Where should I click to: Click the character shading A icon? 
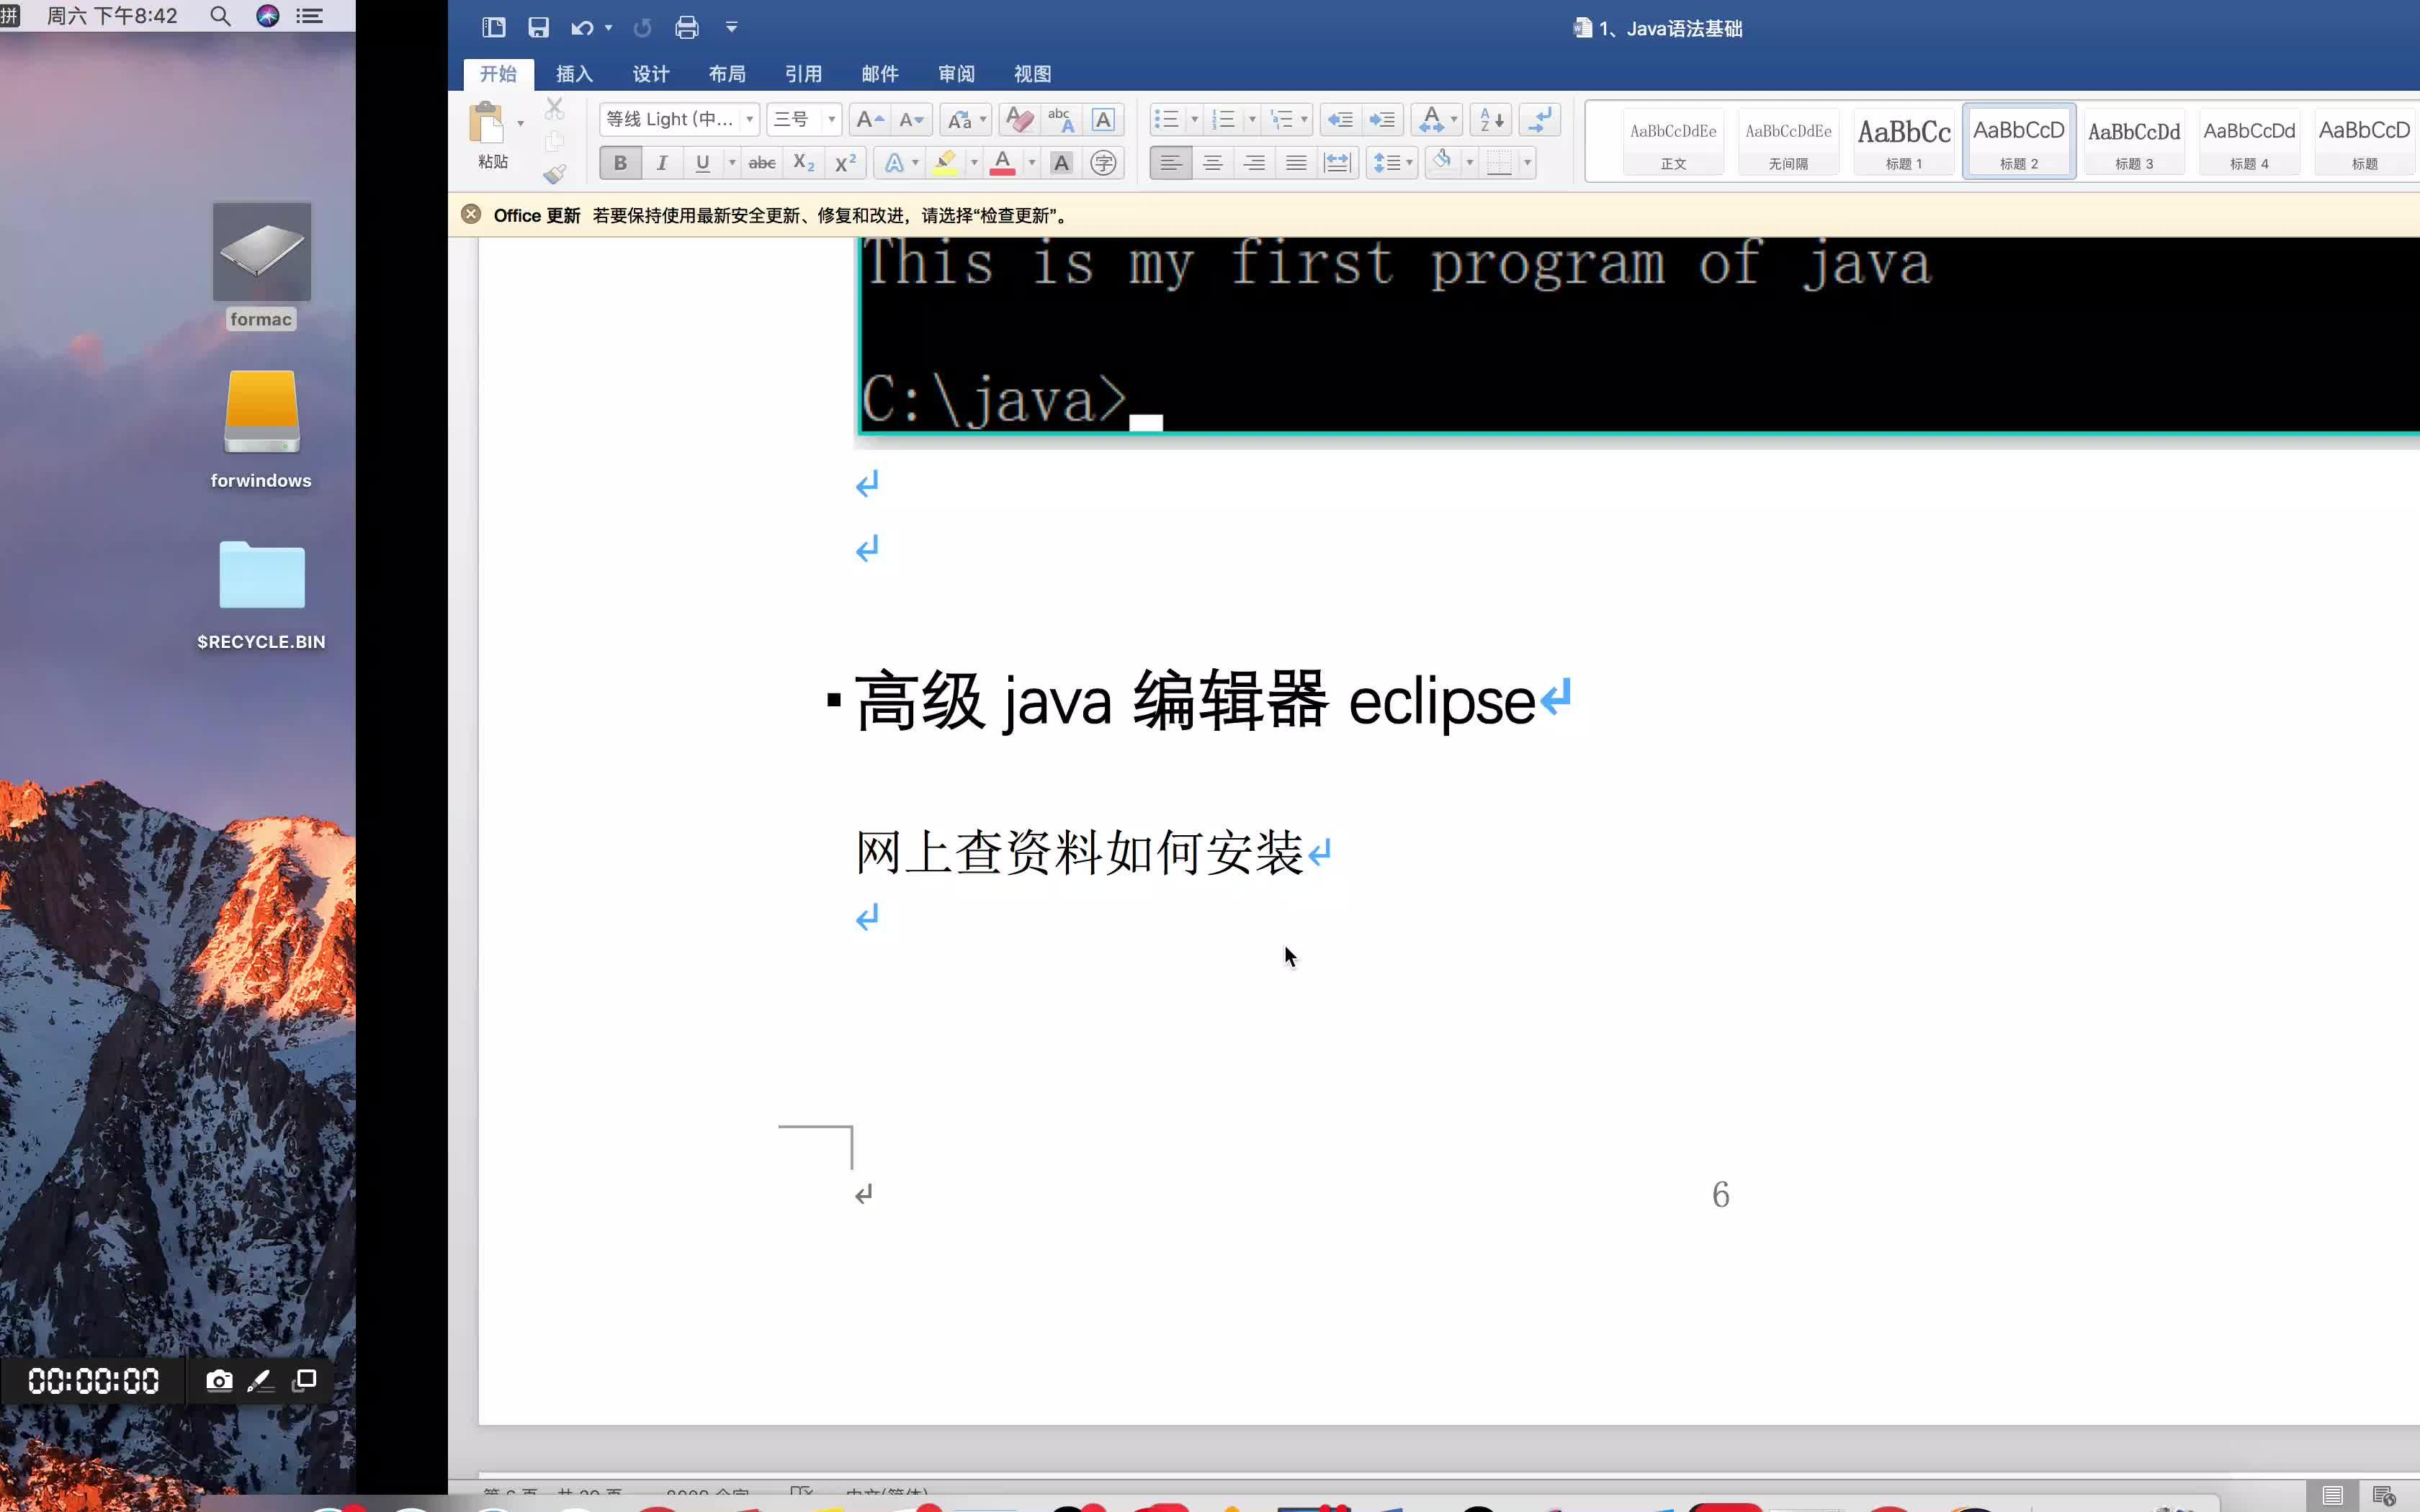pyautogui.click(x=1061, y=163)
